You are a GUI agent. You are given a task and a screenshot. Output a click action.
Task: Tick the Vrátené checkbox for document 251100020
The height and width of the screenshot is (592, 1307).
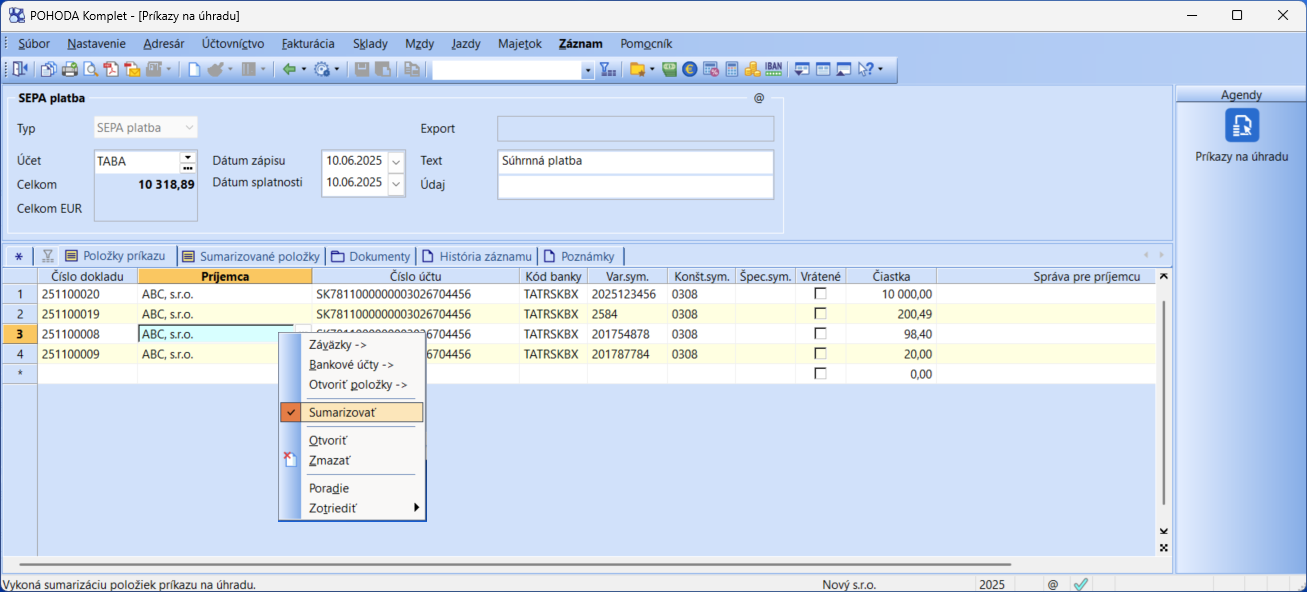click(x=821, y=294)
